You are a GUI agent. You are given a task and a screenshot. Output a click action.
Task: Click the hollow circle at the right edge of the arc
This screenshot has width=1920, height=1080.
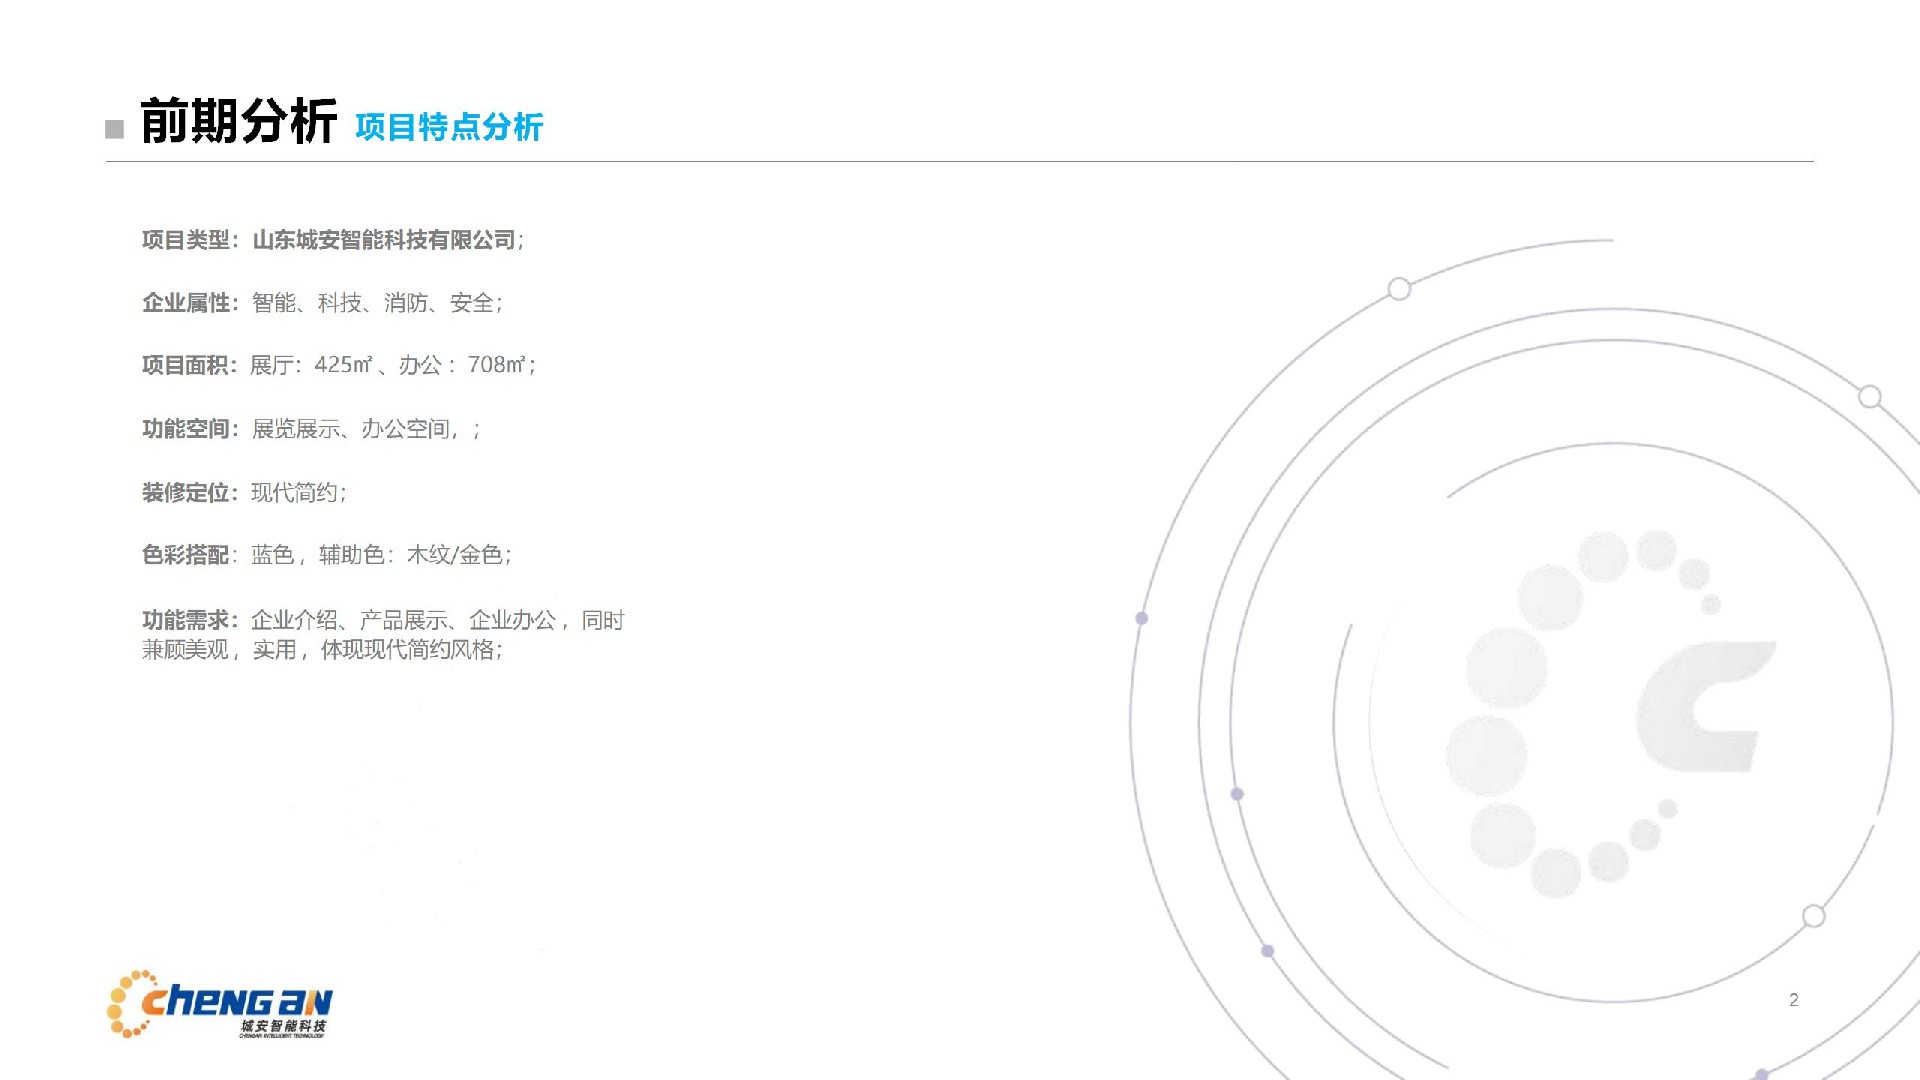1869,397
